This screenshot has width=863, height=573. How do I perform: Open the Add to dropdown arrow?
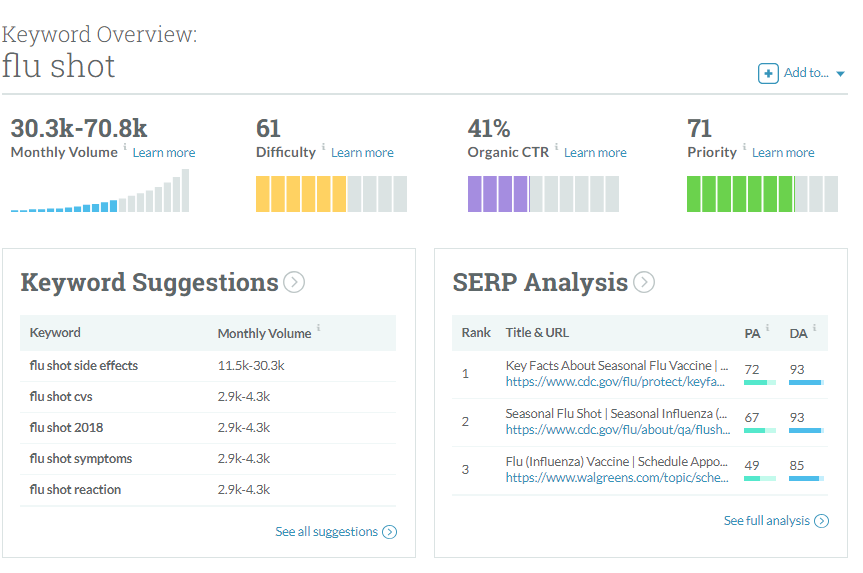pos(840,74)
